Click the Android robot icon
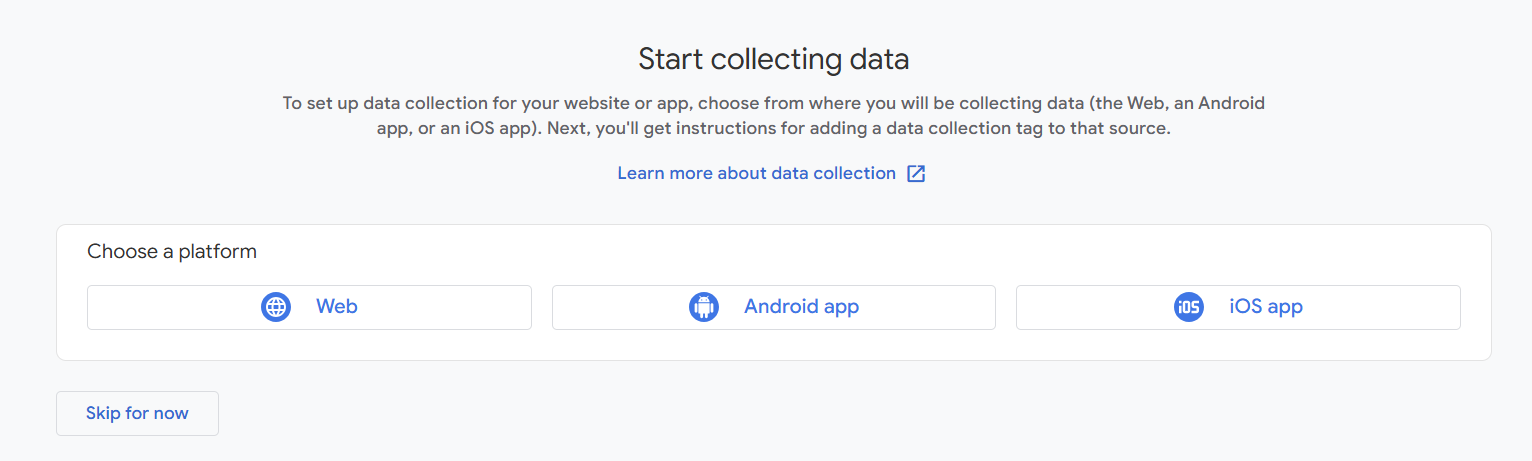The height and width of the screenshot is (461, 1532). point(704,307)
